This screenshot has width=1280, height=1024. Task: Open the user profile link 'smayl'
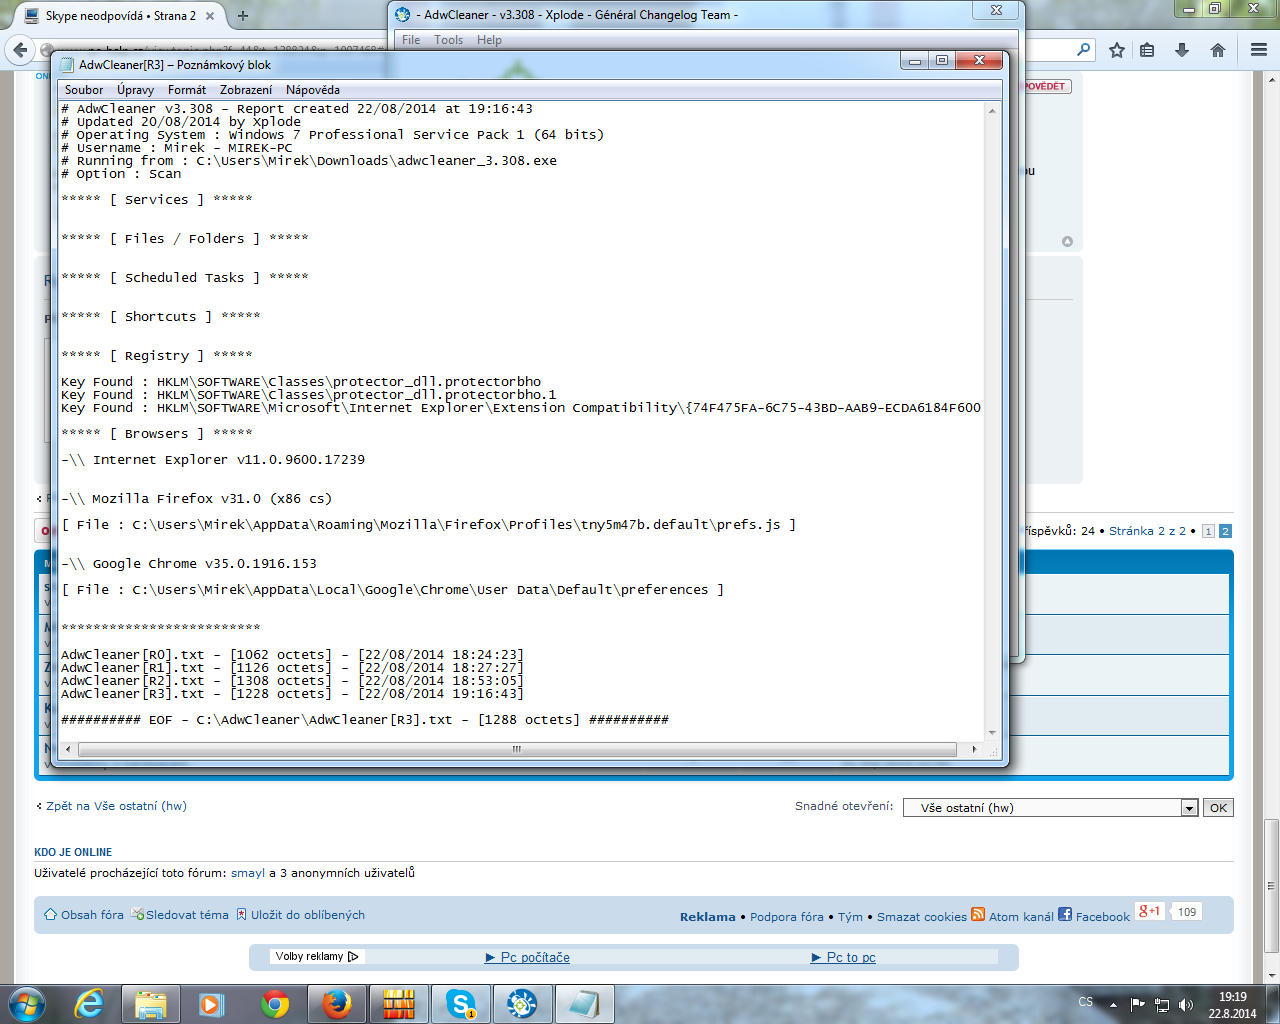tap(248, 873)
